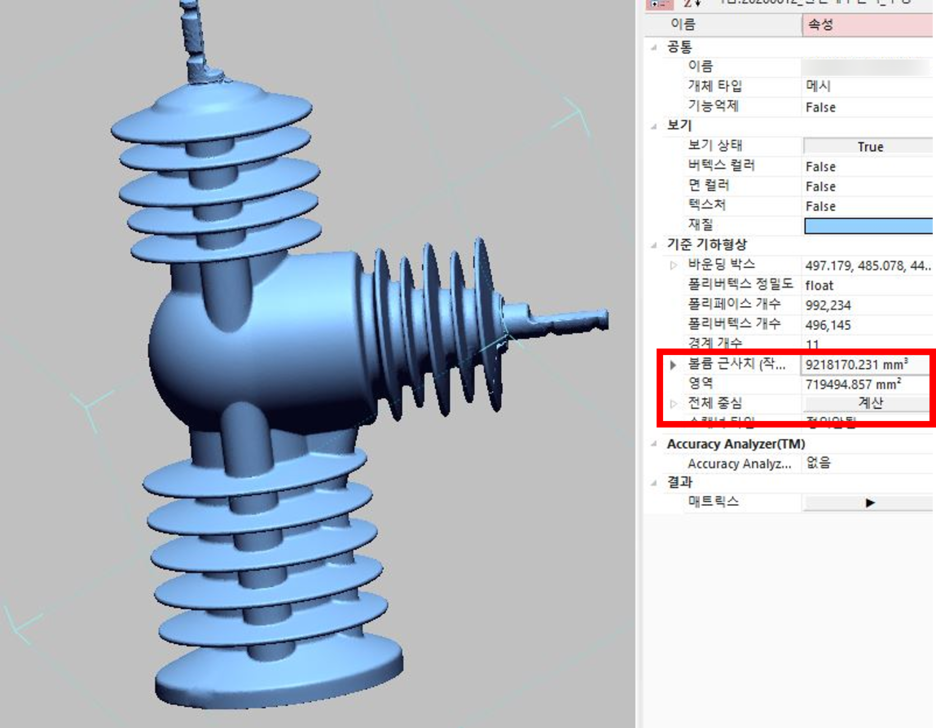Toggle 기능억제 False value
Image resolution: width=936 pixels, height=728 pixels.
tap(821, 107)
